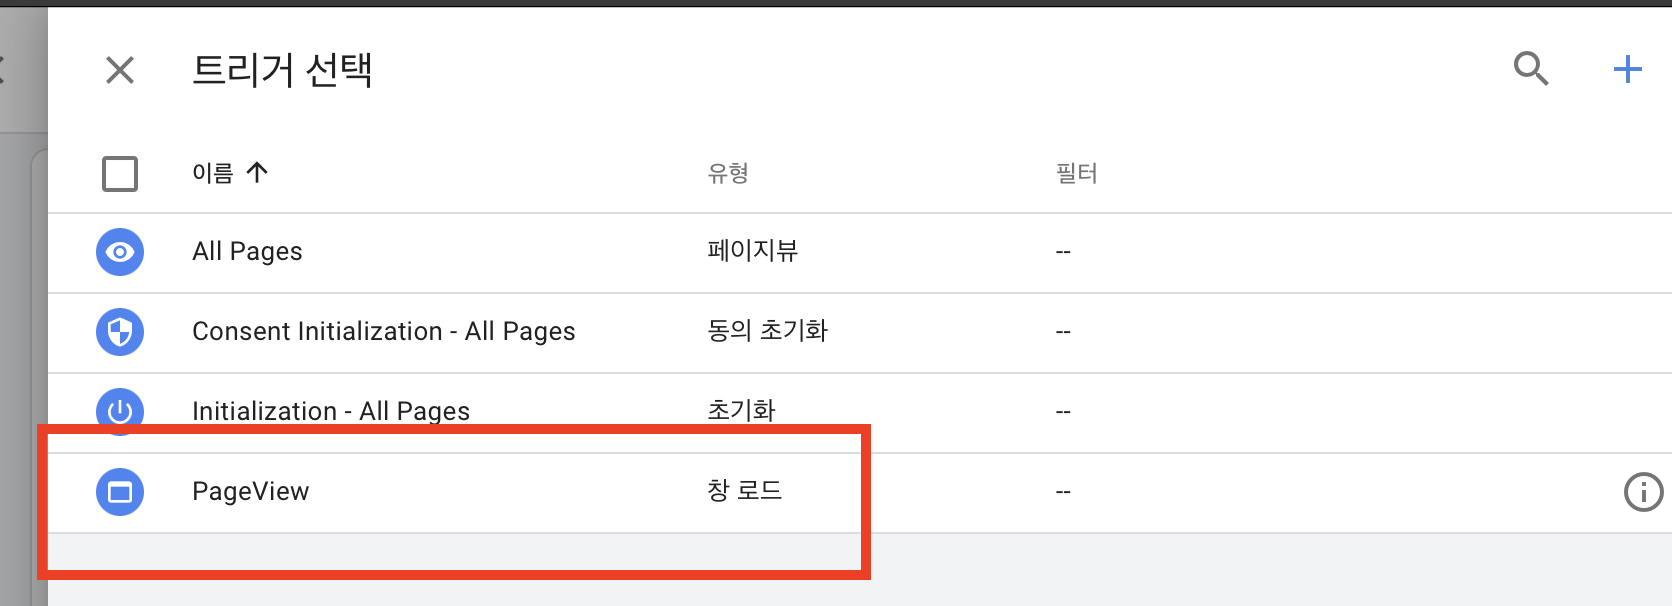This screenshot has width=1672, height=606.
Task: Click the 유형 column header
Action: point(729,173)
